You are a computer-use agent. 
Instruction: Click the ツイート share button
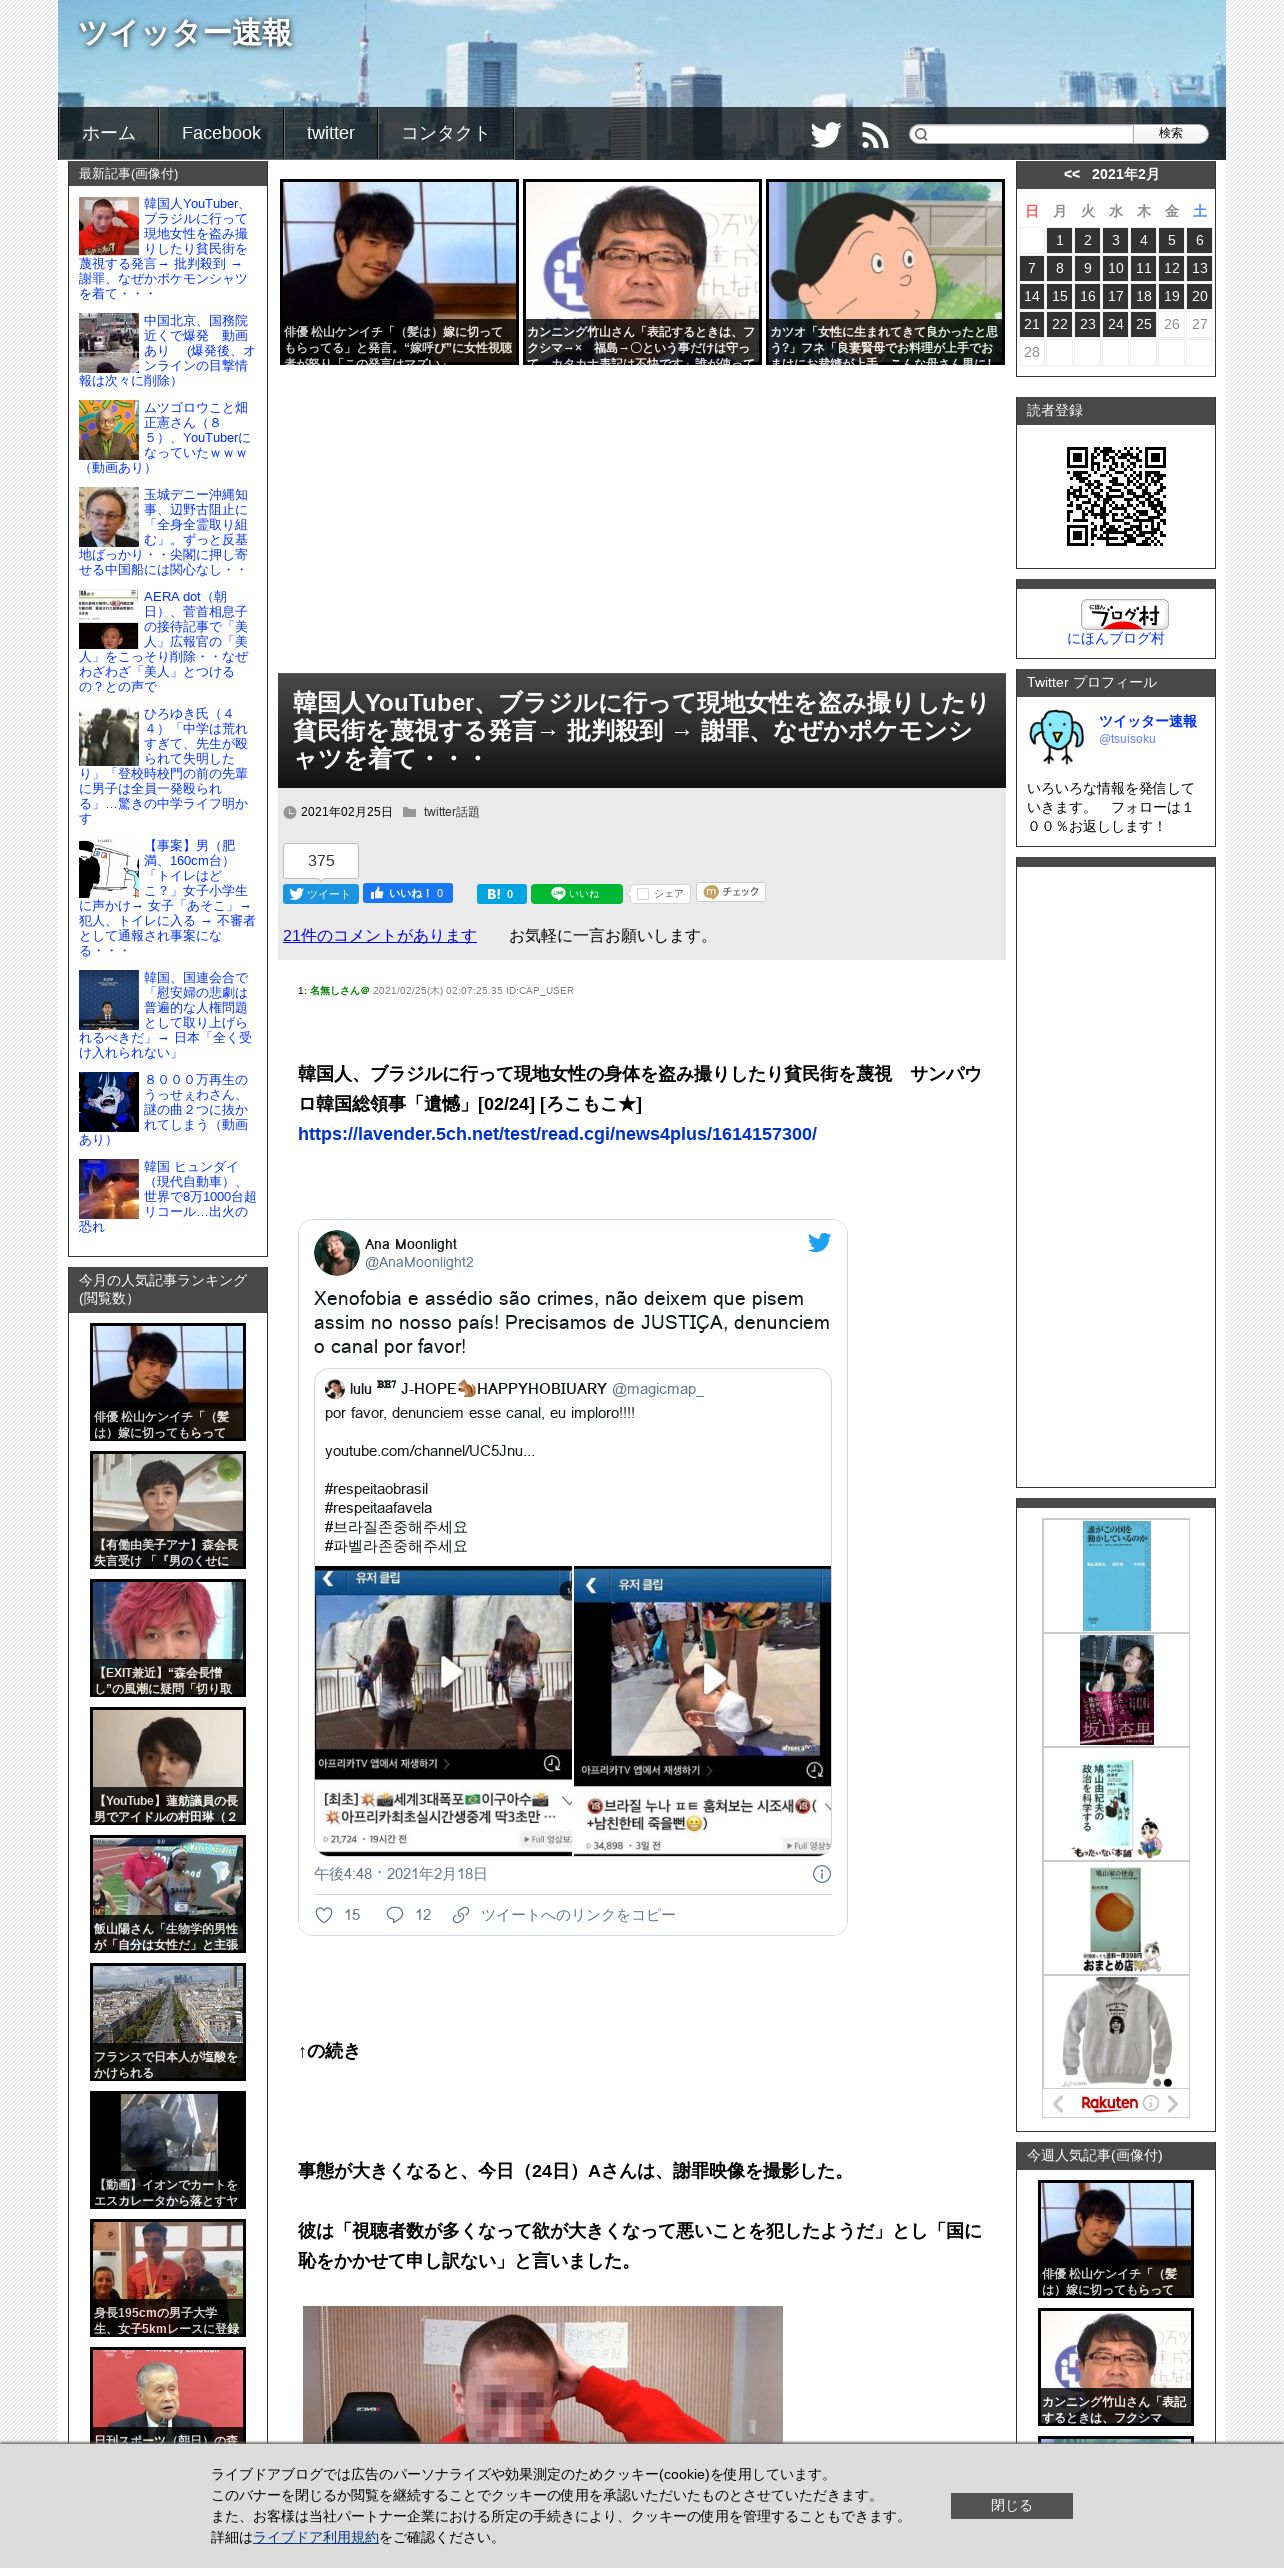point(319,894)
